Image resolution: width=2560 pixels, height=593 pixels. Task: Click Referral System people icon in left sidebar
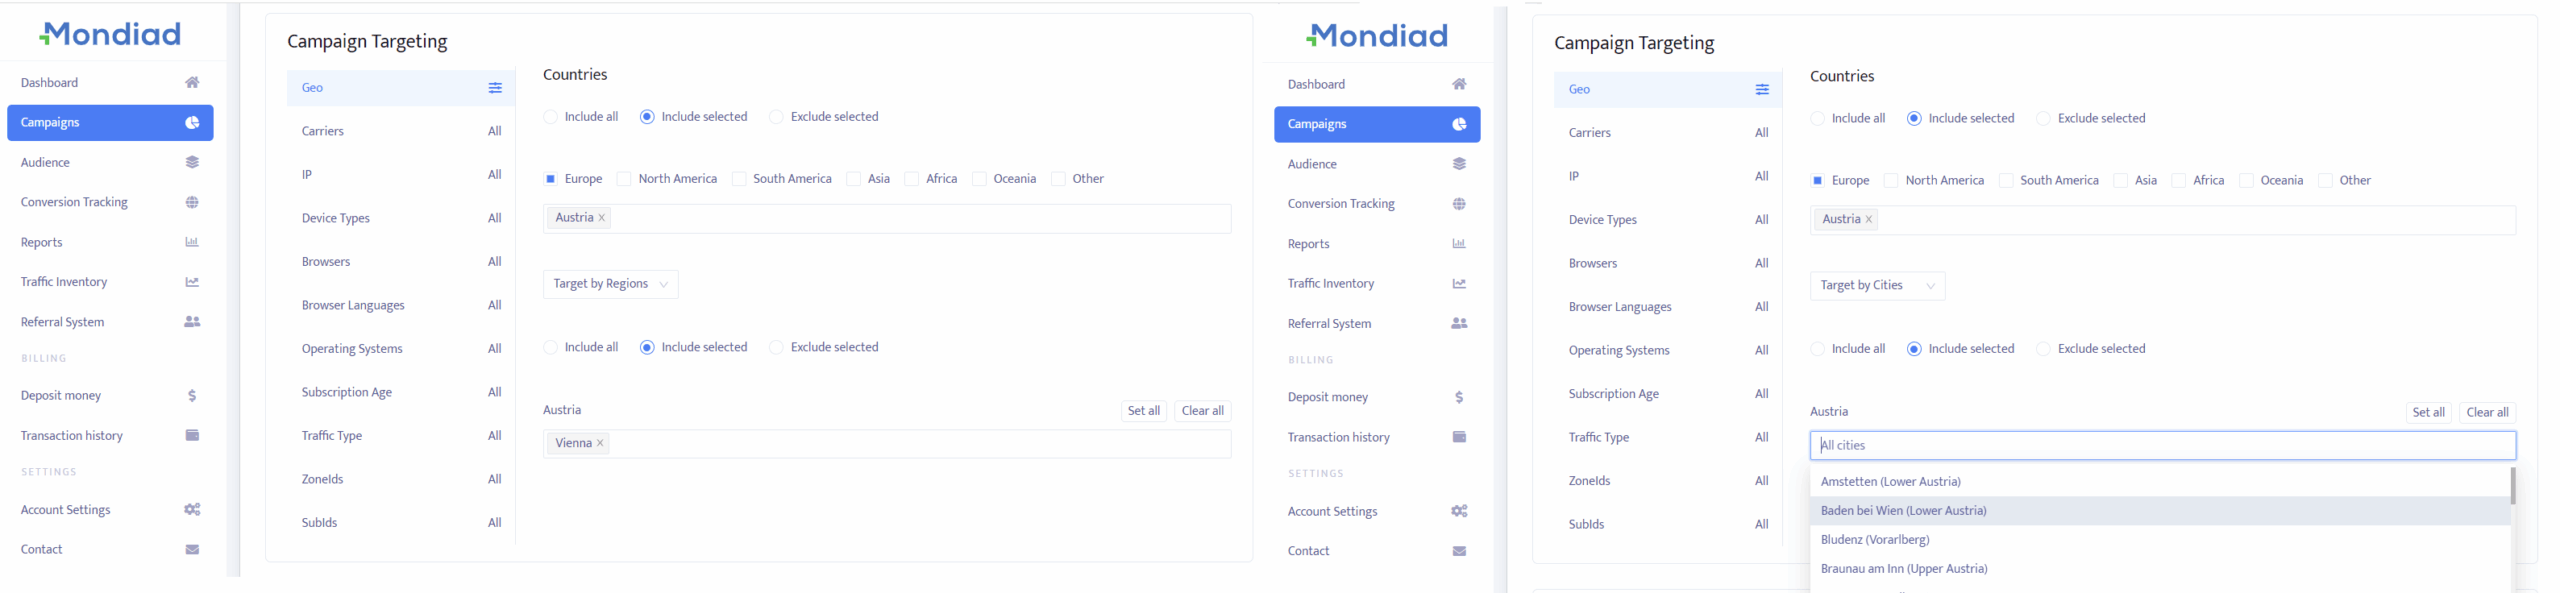pos(192,322)
